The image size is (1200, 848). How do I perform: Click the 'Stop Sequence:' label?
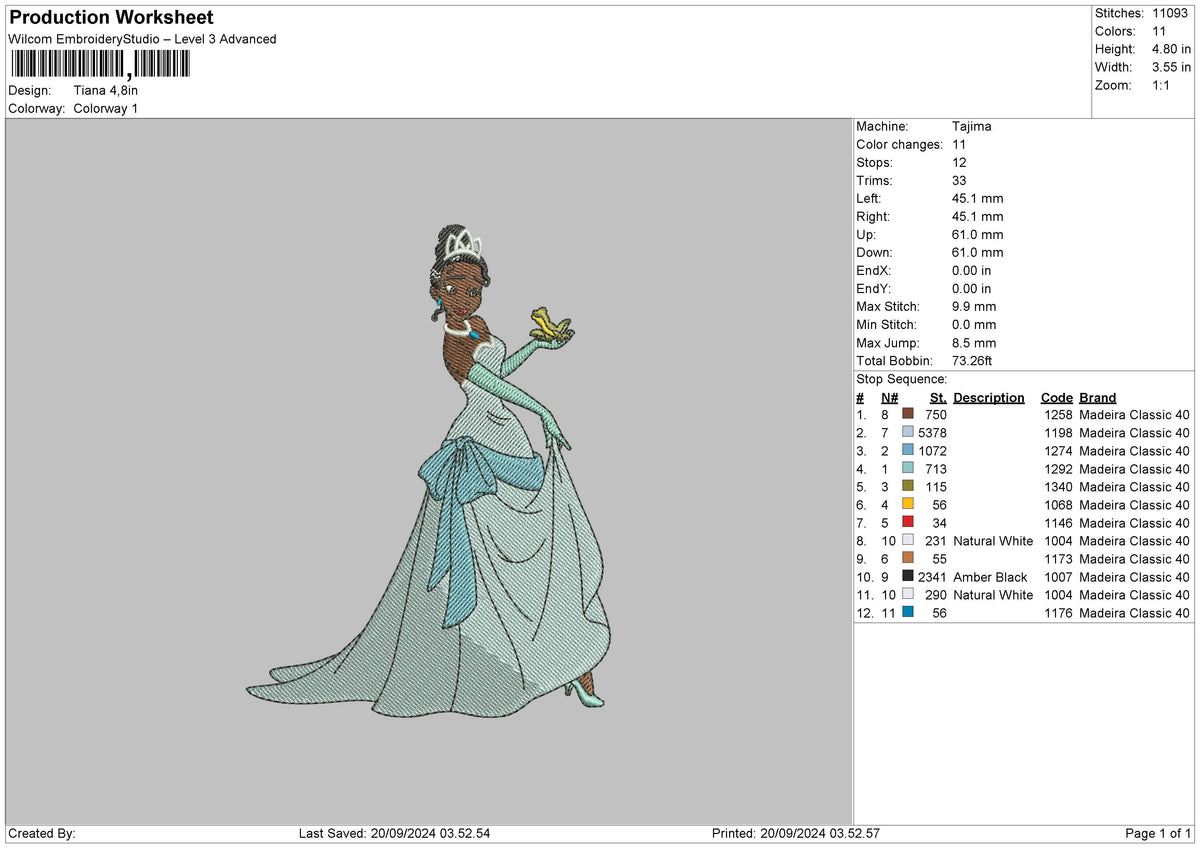pos(901,379)
